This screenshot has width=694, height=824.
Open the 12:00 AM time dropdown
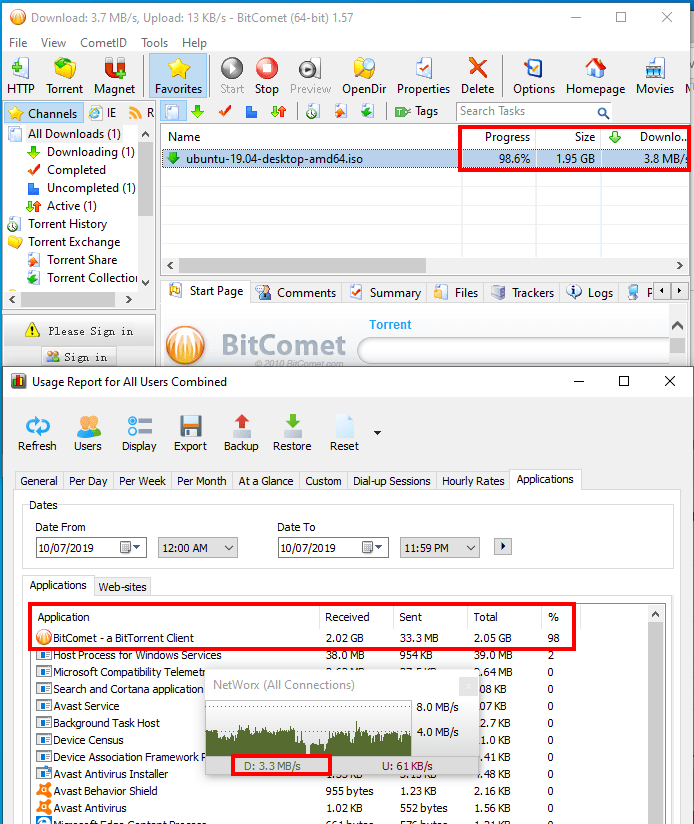198,548
